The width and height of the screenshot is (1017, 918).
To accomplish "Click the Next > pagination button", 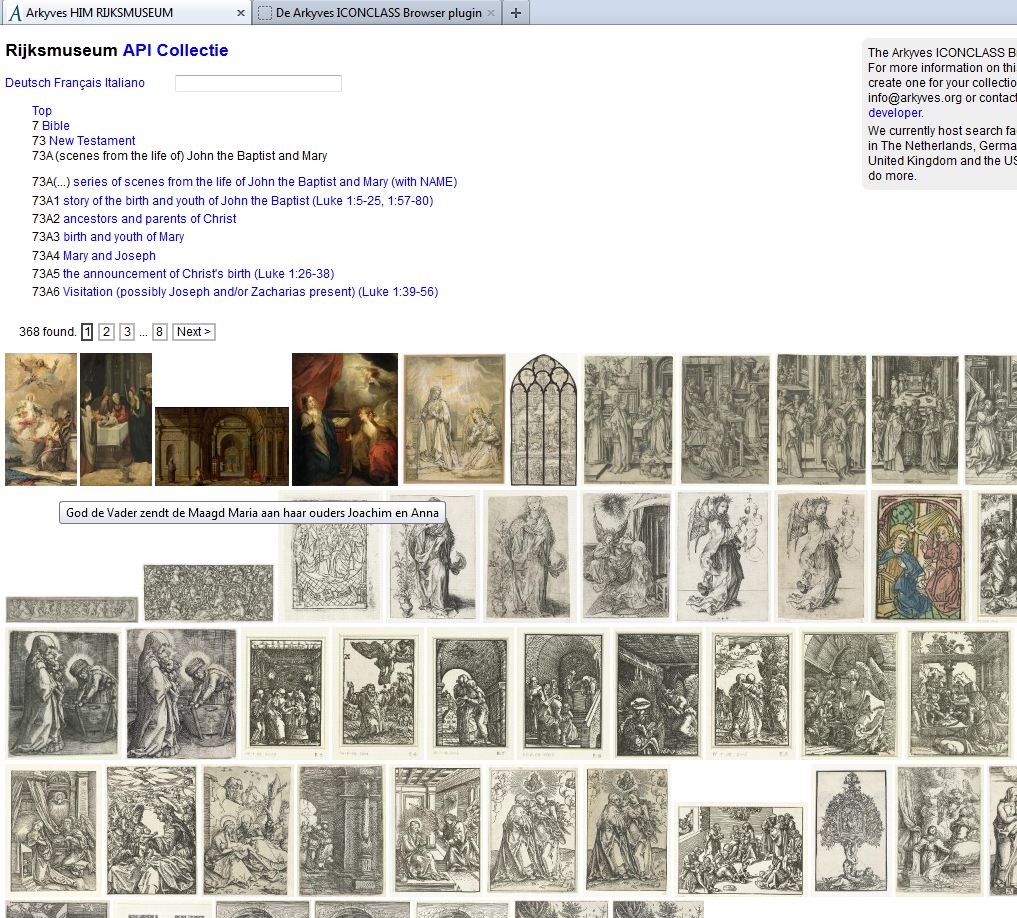I will pyautogui.click(x=194, y=332).
